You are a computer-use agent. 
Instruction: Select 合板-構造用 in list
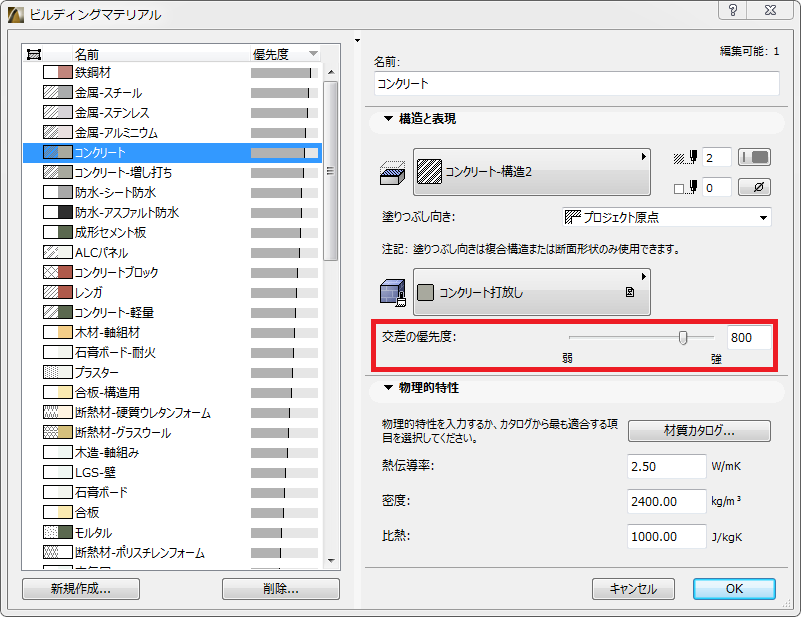point(172,392)
